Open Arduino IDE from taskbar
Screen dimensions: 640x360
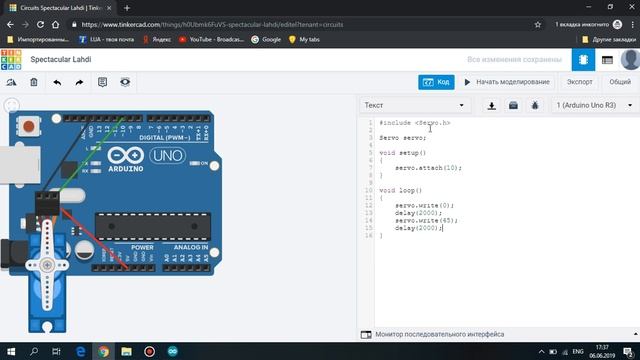click(x=173, y=351)
